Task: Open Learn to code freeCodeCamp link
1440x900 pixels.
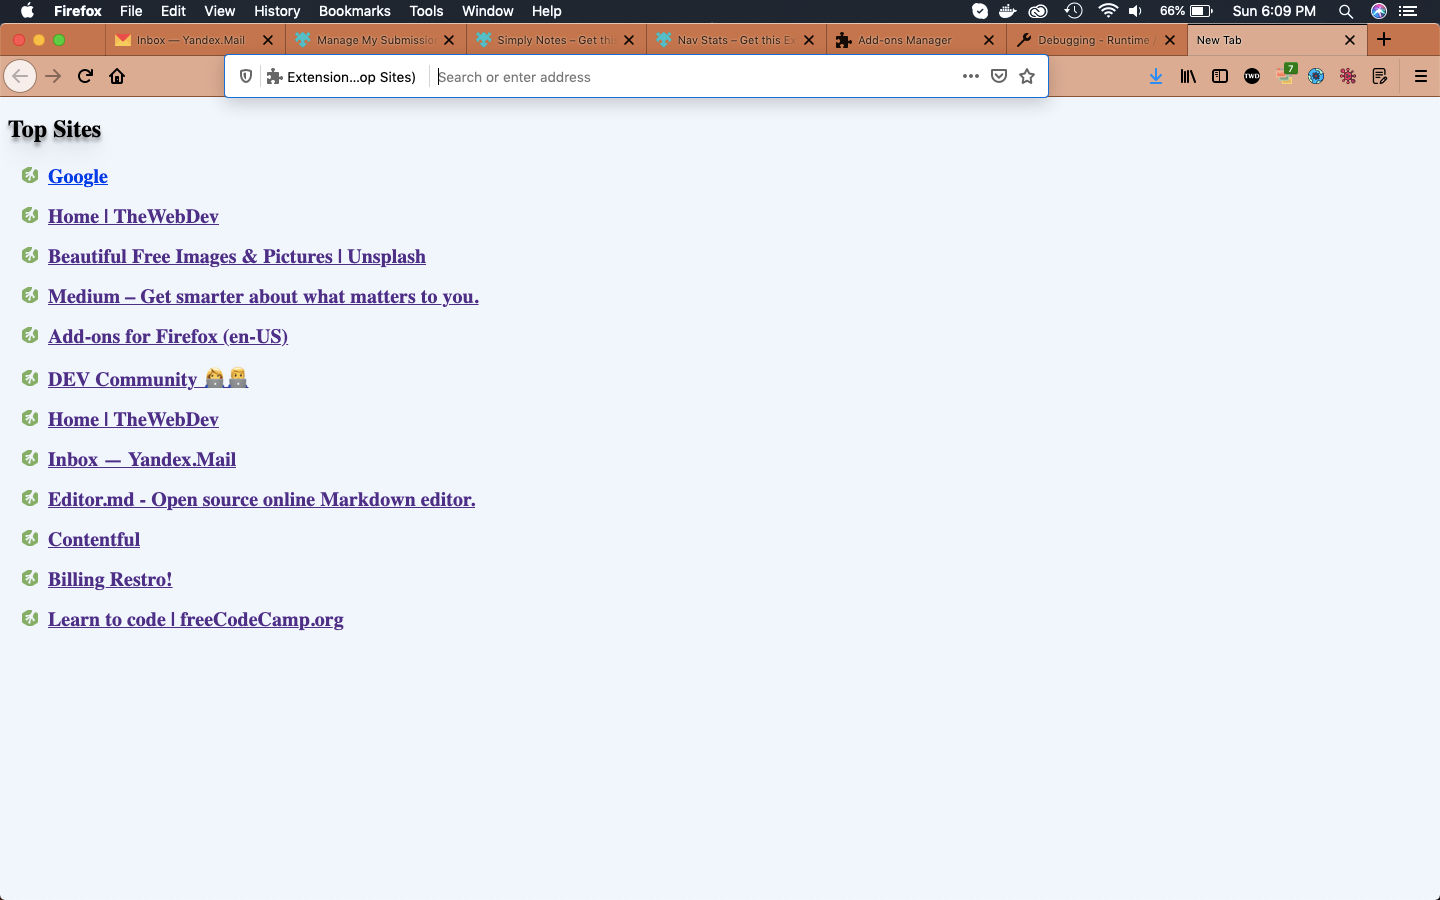Action: tap(196, 619)
